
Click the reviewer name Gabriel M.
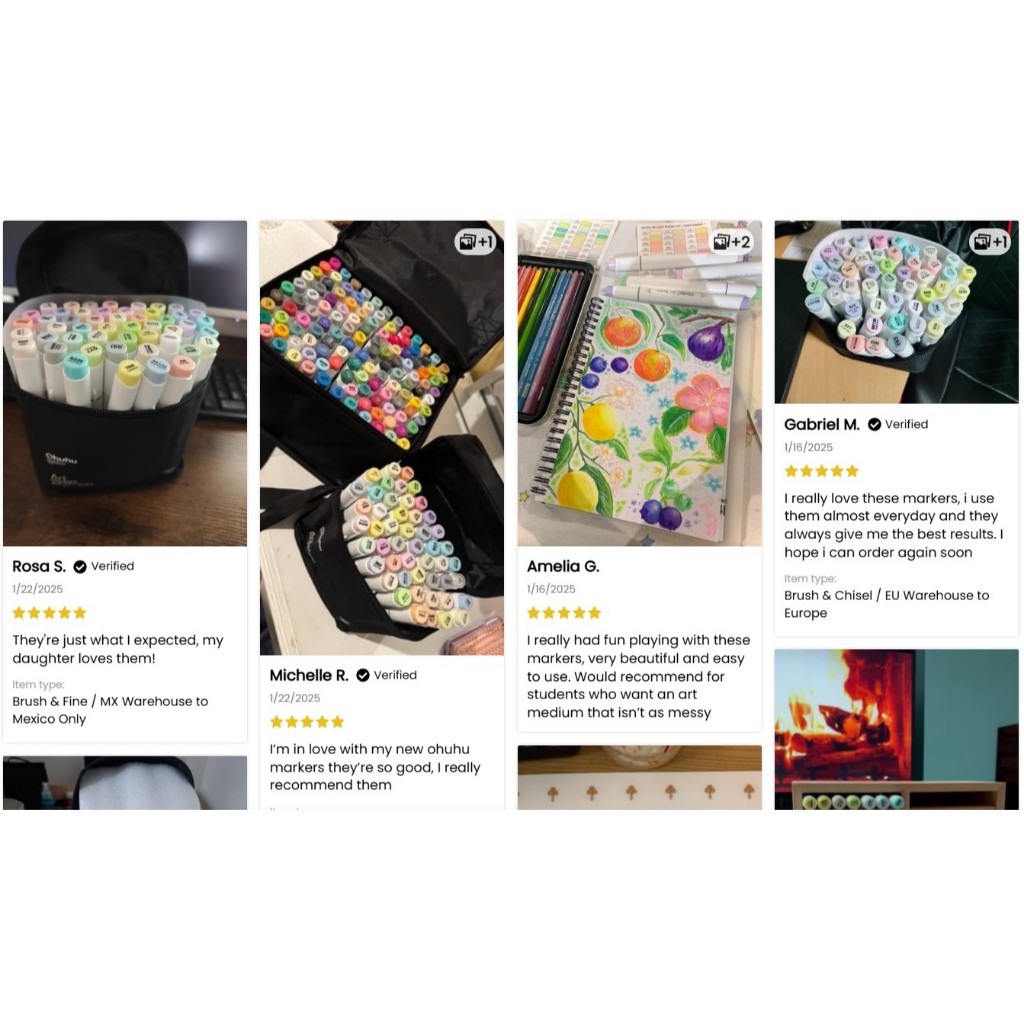pyautogui.click(x=822, y=424)
